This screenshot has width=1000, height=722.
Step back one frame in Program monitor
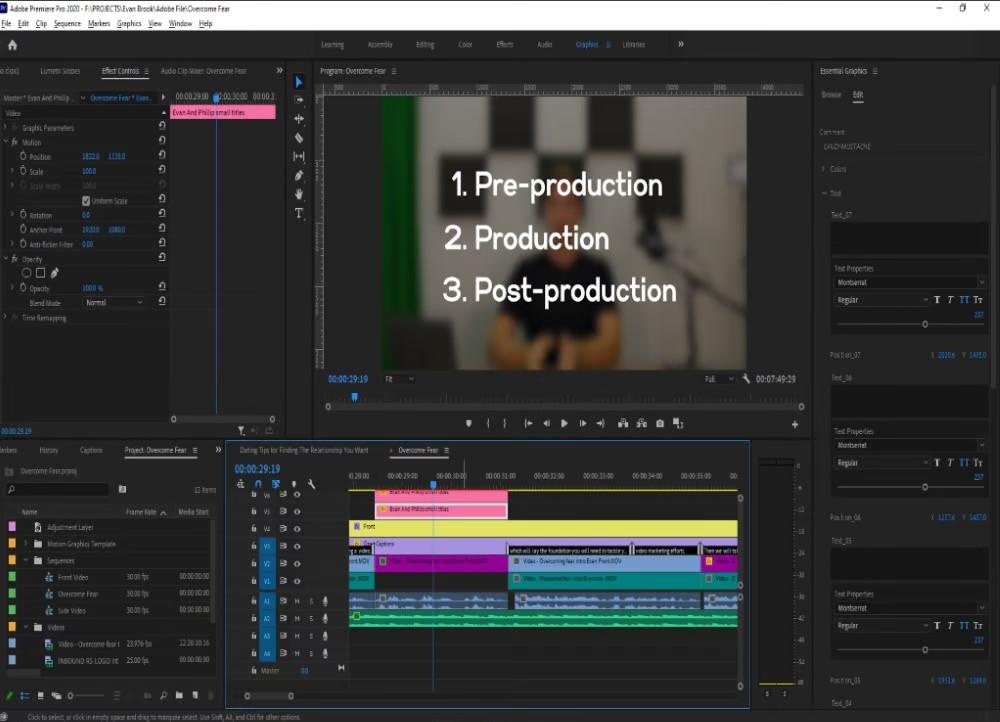pos(547,424)
